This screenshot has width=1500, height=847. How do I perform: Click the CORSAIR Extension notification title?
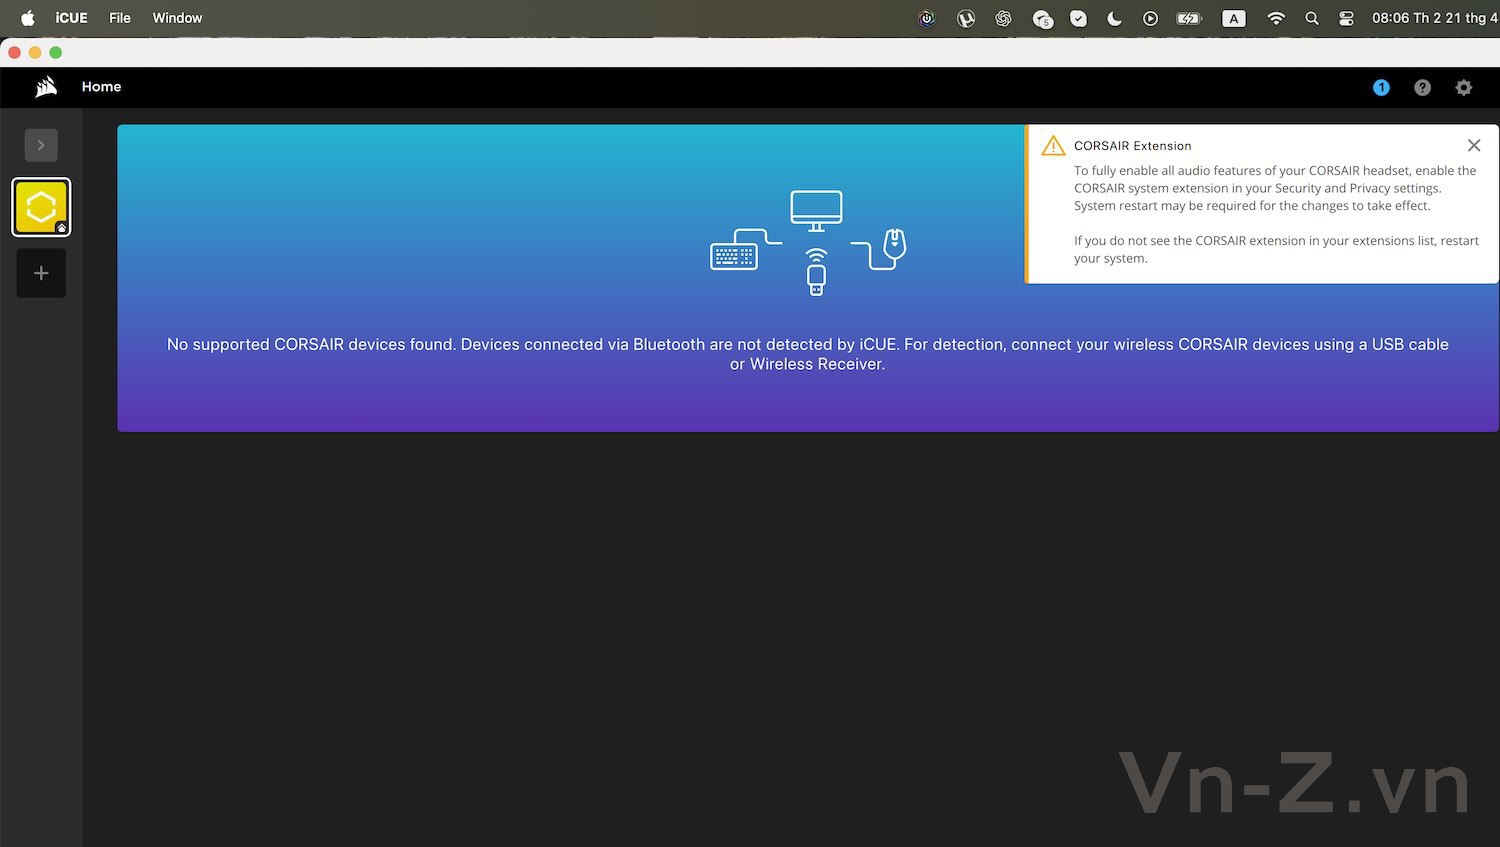point(1132,146)
